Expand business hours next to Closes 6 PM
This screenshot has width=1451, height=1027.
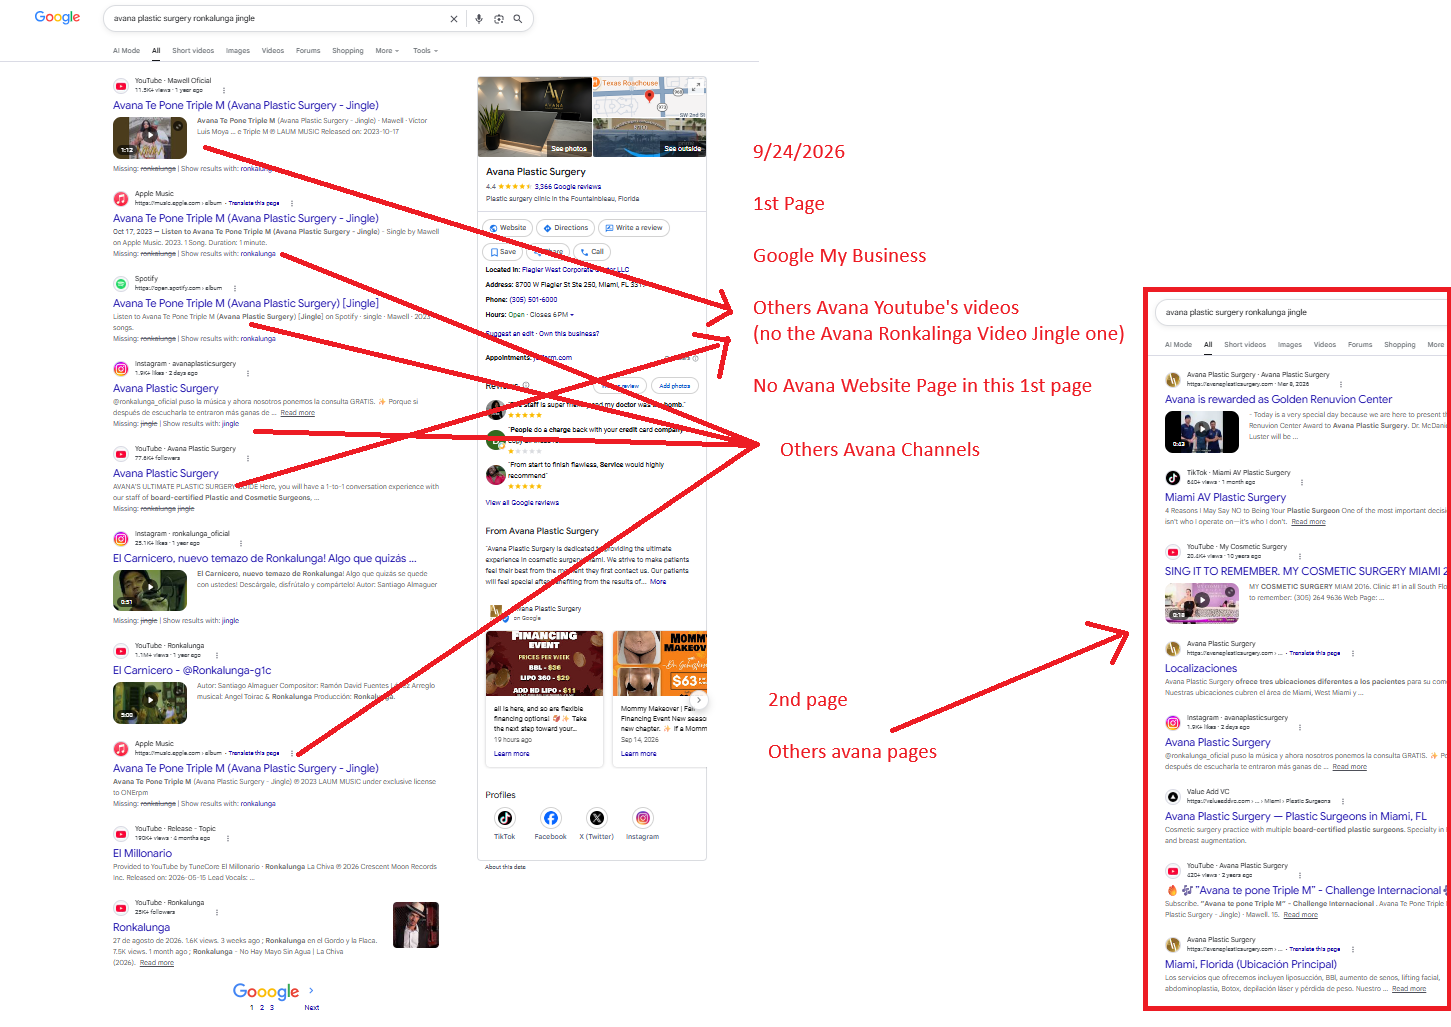572,315
